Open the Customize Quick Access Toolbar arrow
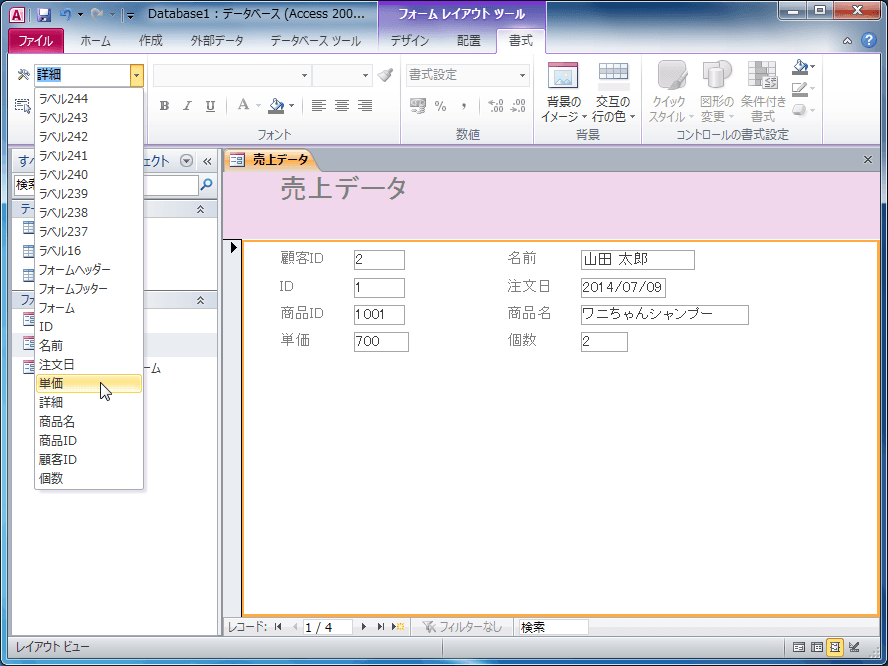The width and height of the screenshot is (888, 666). [x=130, y=15]
